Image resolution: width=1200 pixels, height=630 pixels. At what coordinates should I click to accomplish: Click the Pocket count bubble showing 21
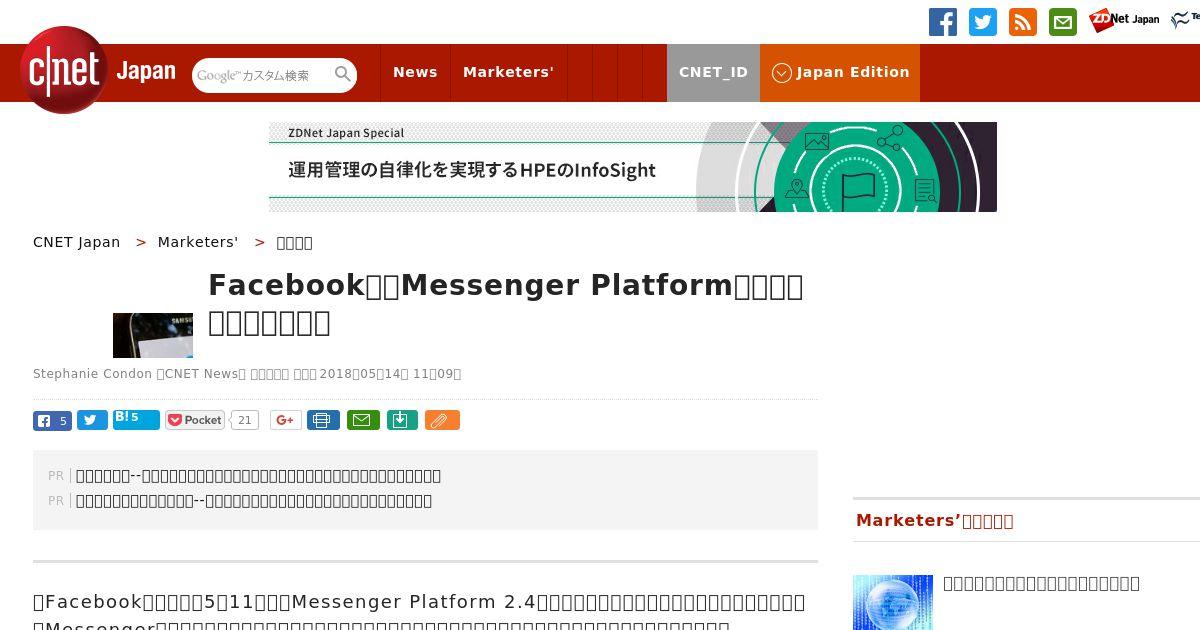point(244,420)
